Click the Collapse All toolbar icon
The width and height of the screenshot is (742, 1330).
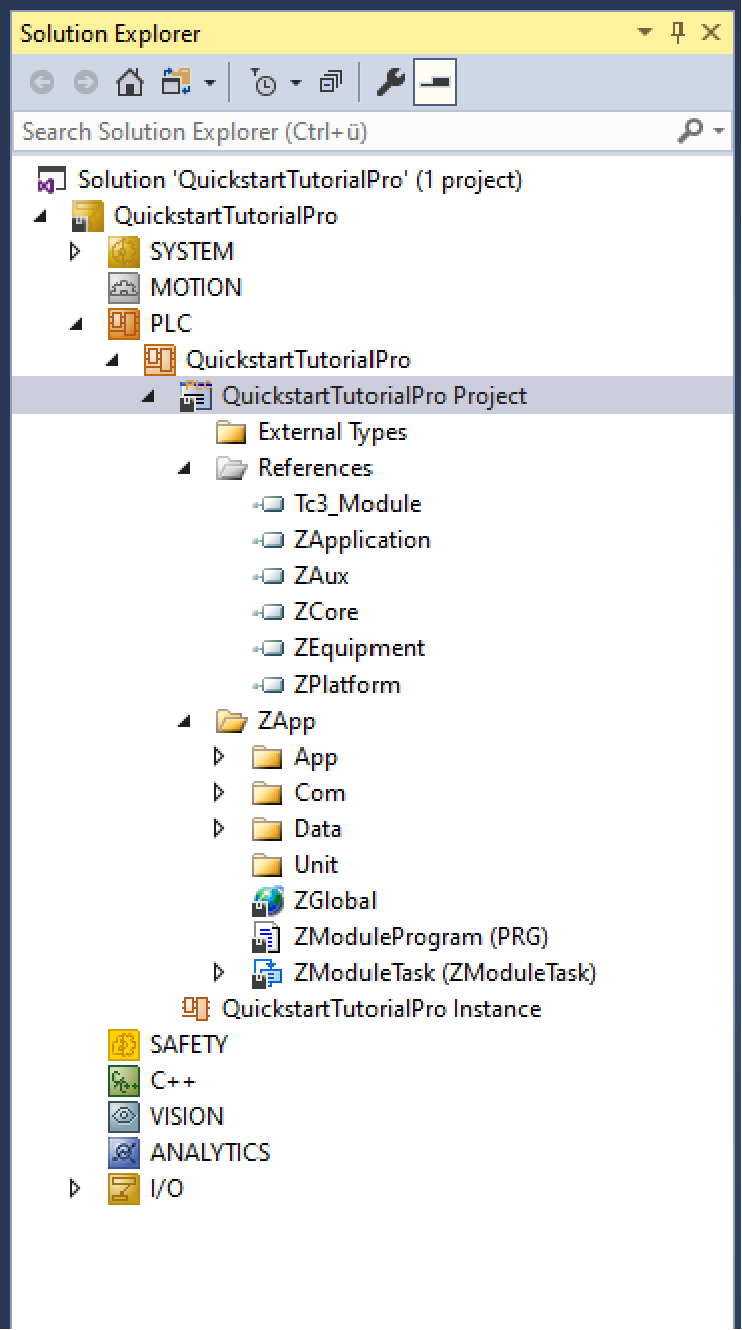pos(331,83)
